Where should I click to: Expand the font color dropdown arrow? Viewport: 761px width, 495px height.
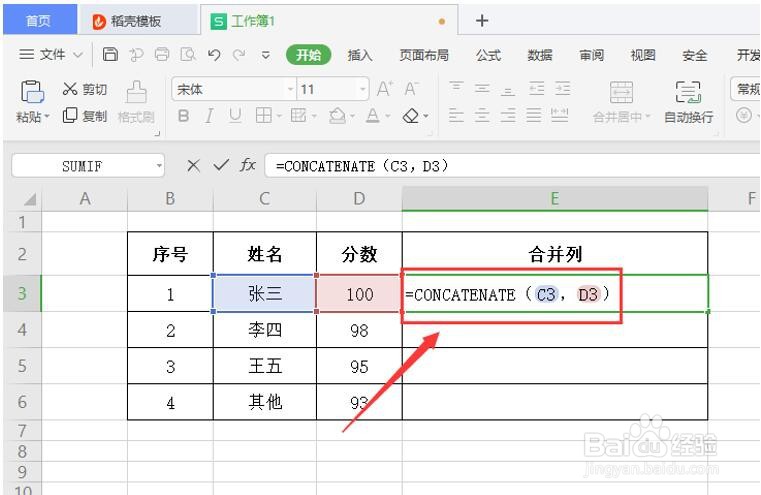387,116
